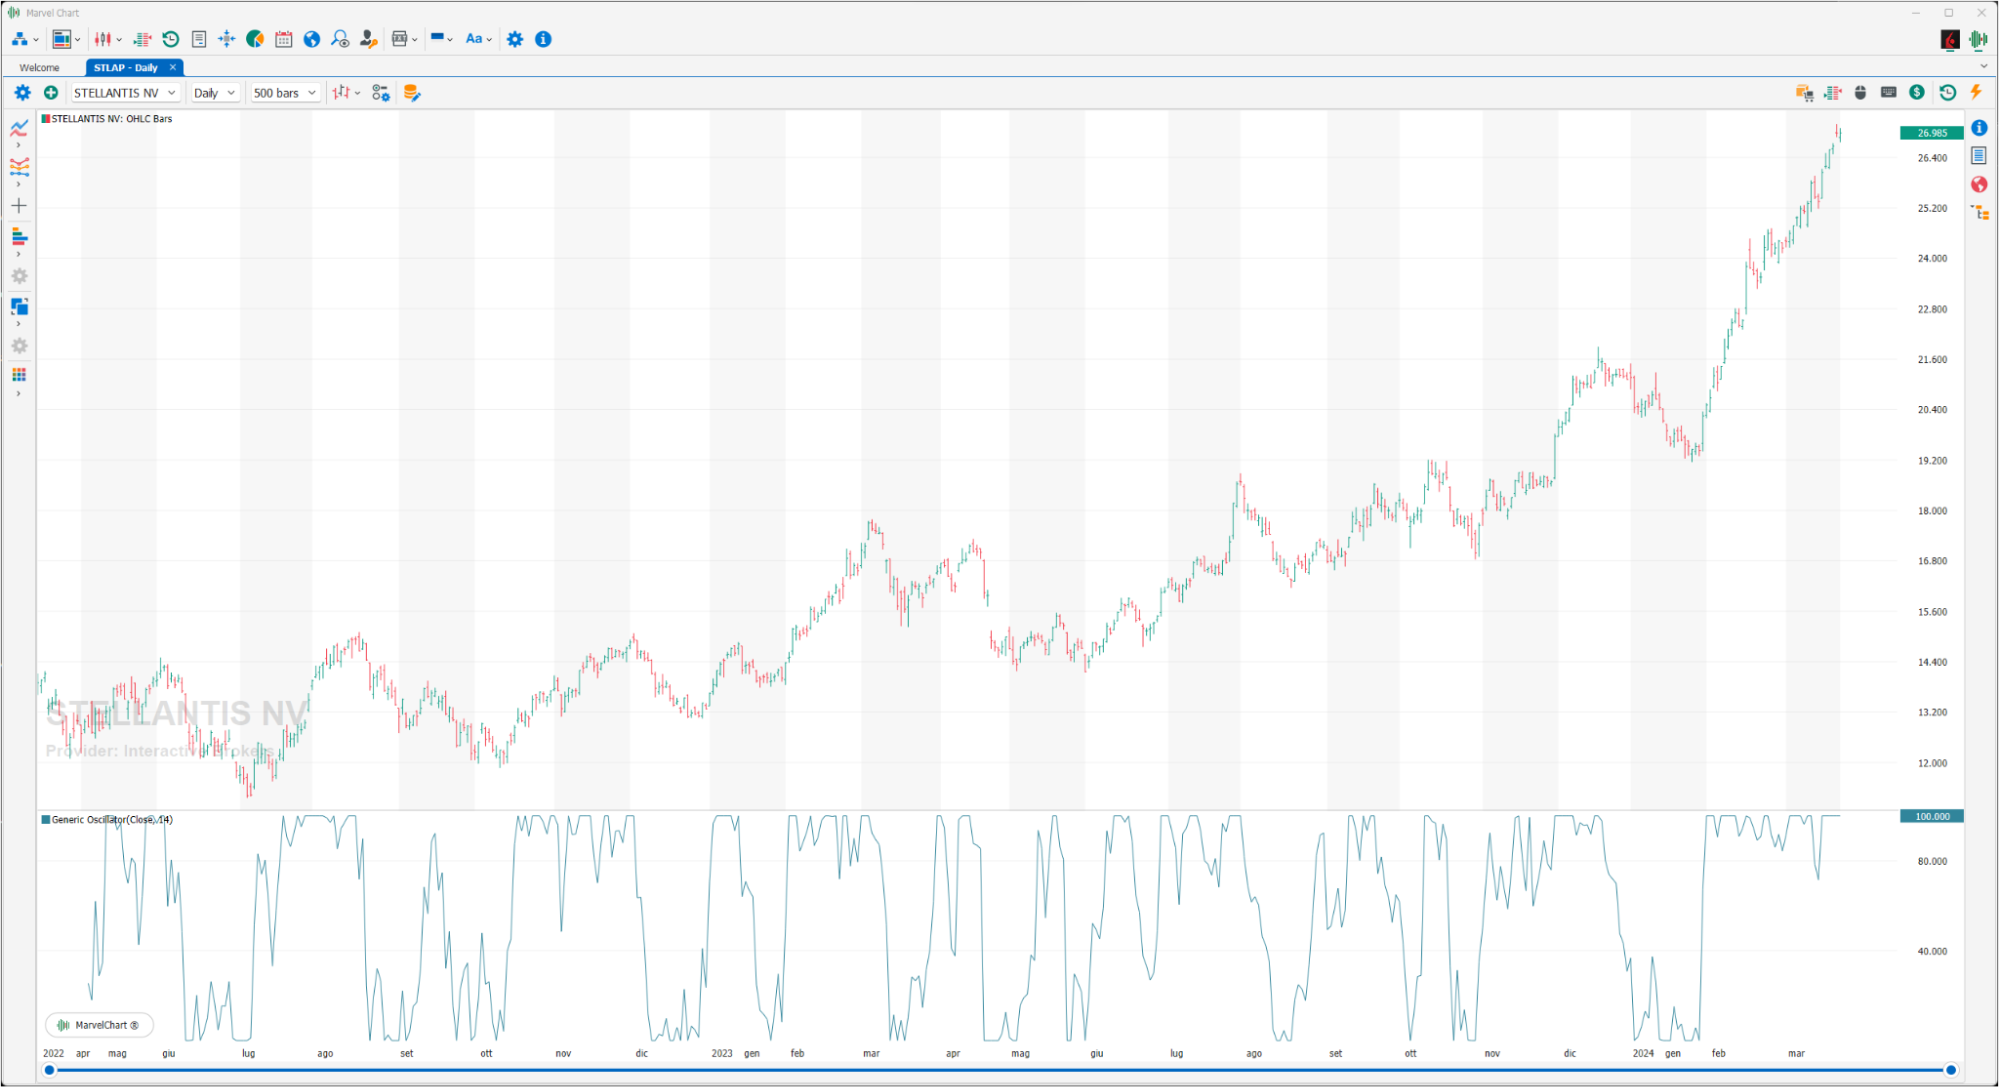Viewport: 1999px width, 1088px height.
Task: Open the order book depth icon in main toolbar
Action: click(x=142, y=39)
